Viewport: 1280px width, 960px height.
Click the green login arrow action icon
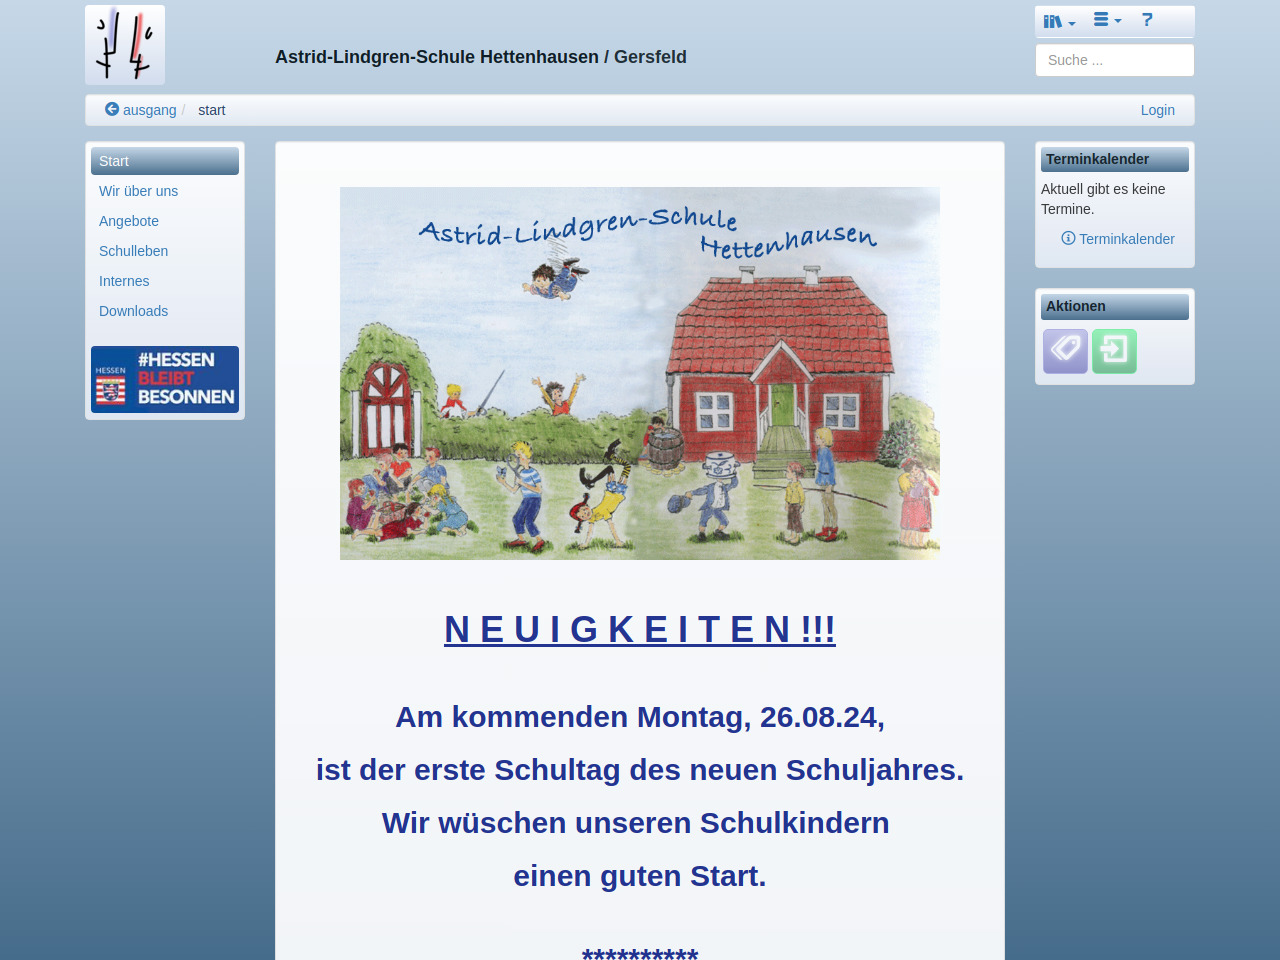pos(1114,351)
